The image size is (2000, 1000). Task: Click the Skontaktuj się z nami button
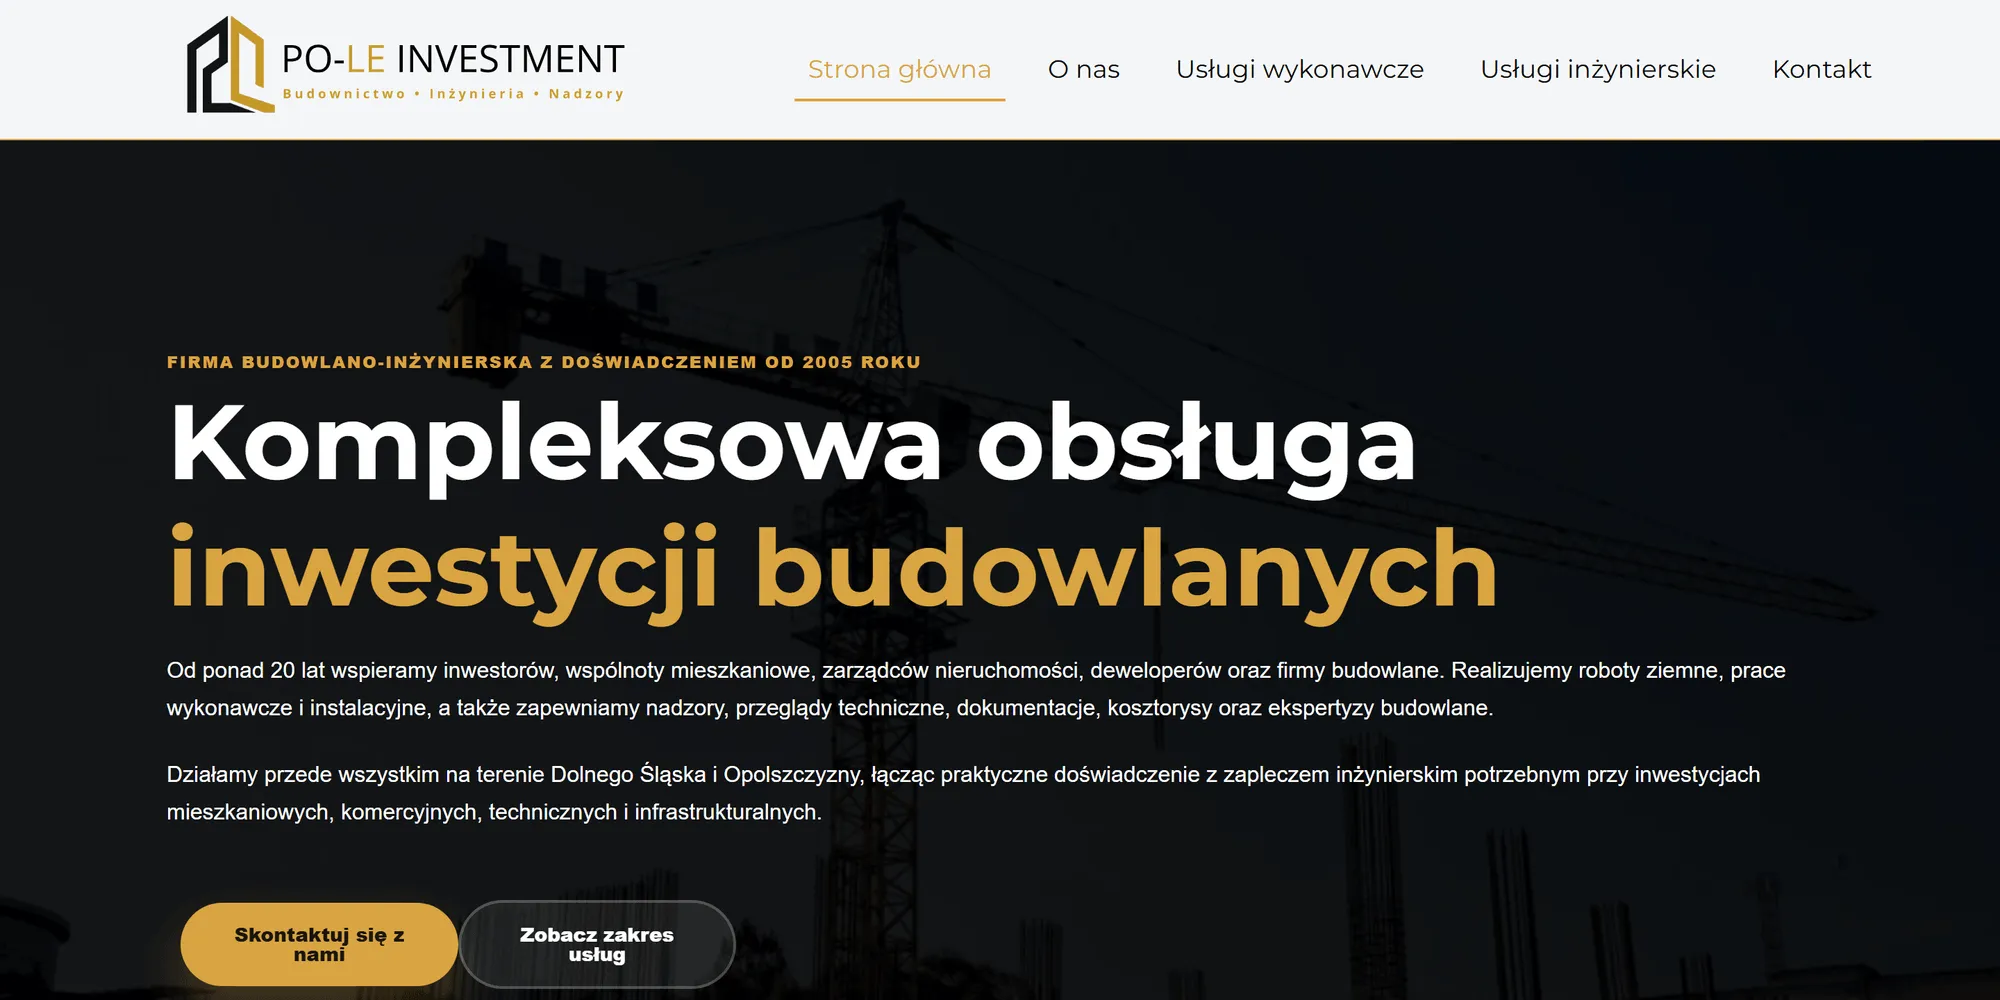[319, 944]
